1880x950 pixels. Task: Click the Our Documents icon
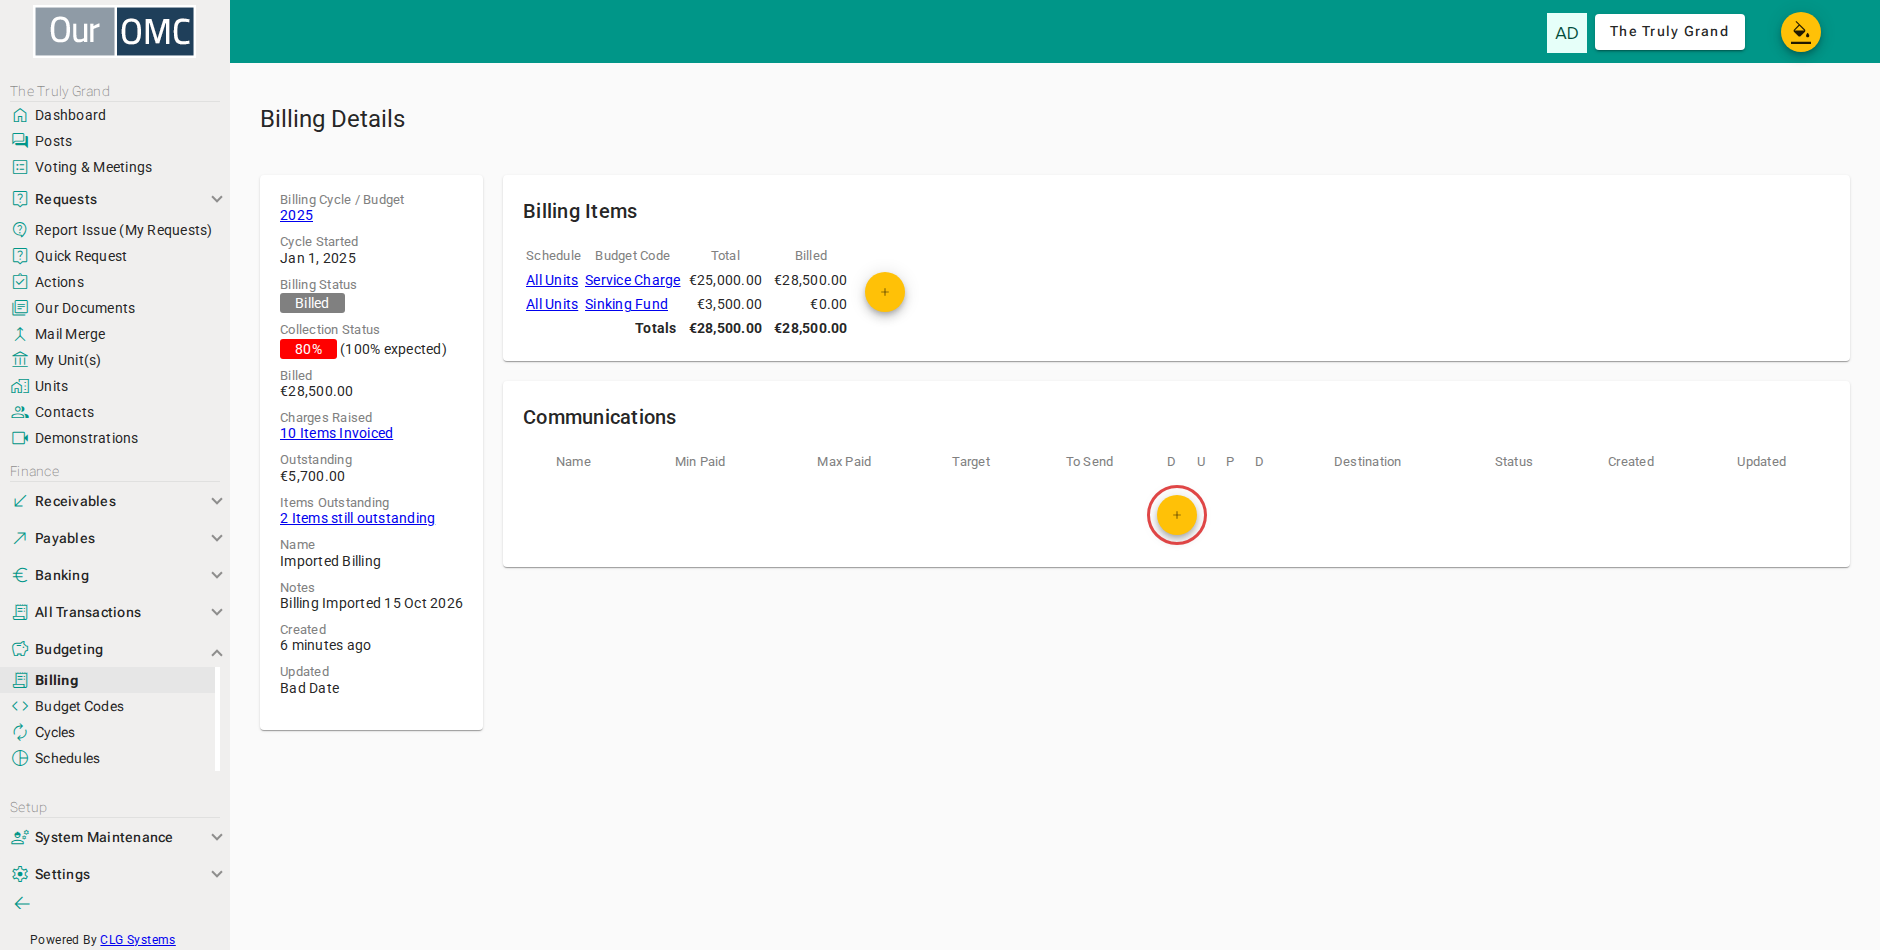[x=20, y=308]
